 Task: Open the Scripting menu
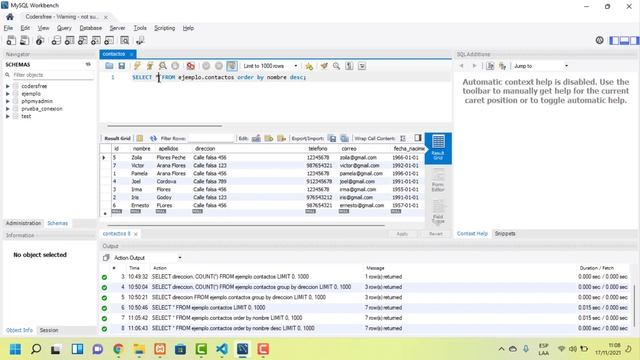click(164, 28)
